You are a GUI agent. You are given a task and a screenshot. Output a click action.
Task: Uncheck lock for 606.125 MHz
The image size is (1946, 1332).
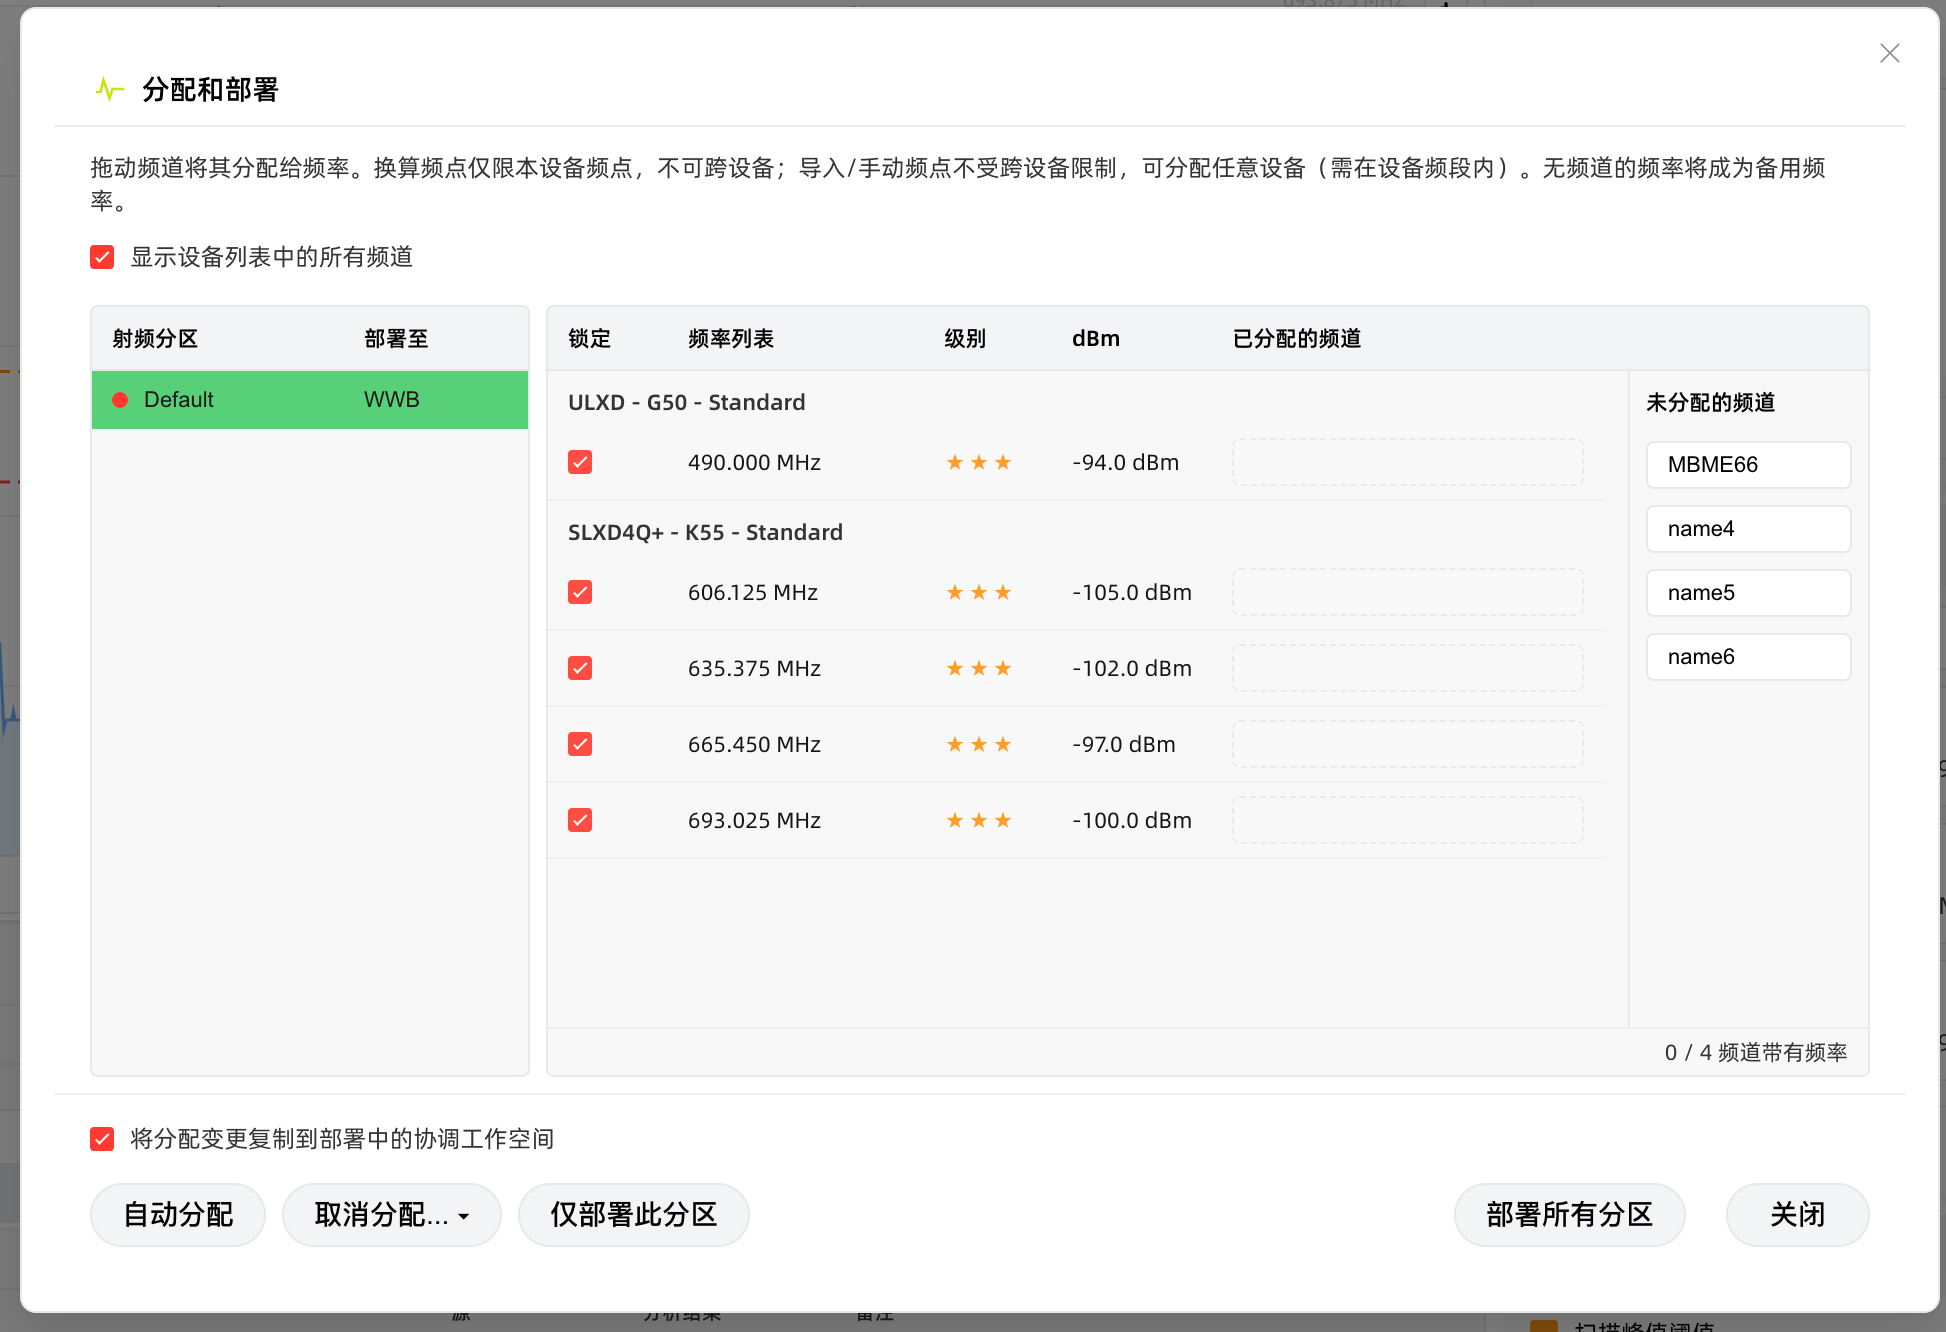(580, 592)
